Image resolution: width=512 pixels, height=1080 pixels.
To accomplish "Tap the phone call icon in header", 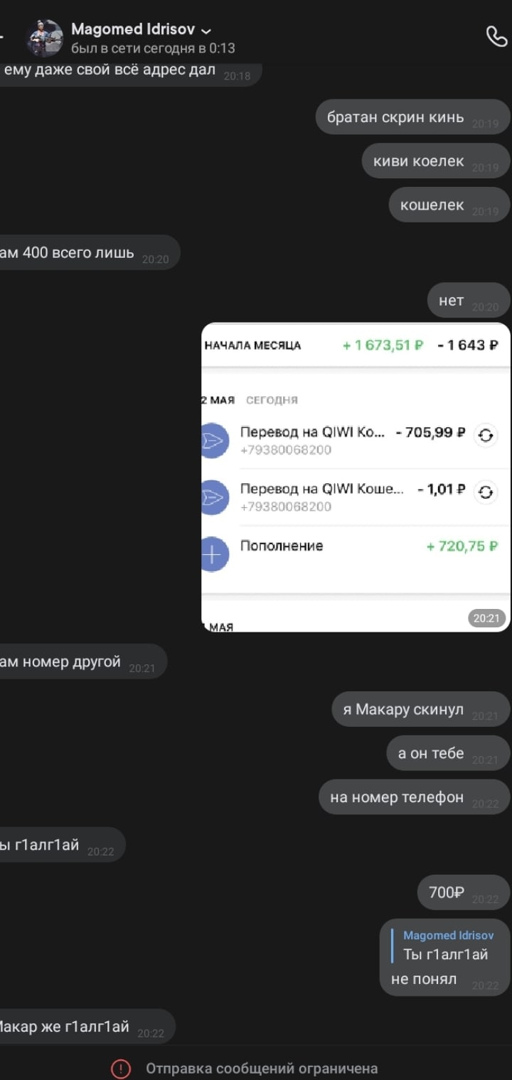I will click(496, 37).
